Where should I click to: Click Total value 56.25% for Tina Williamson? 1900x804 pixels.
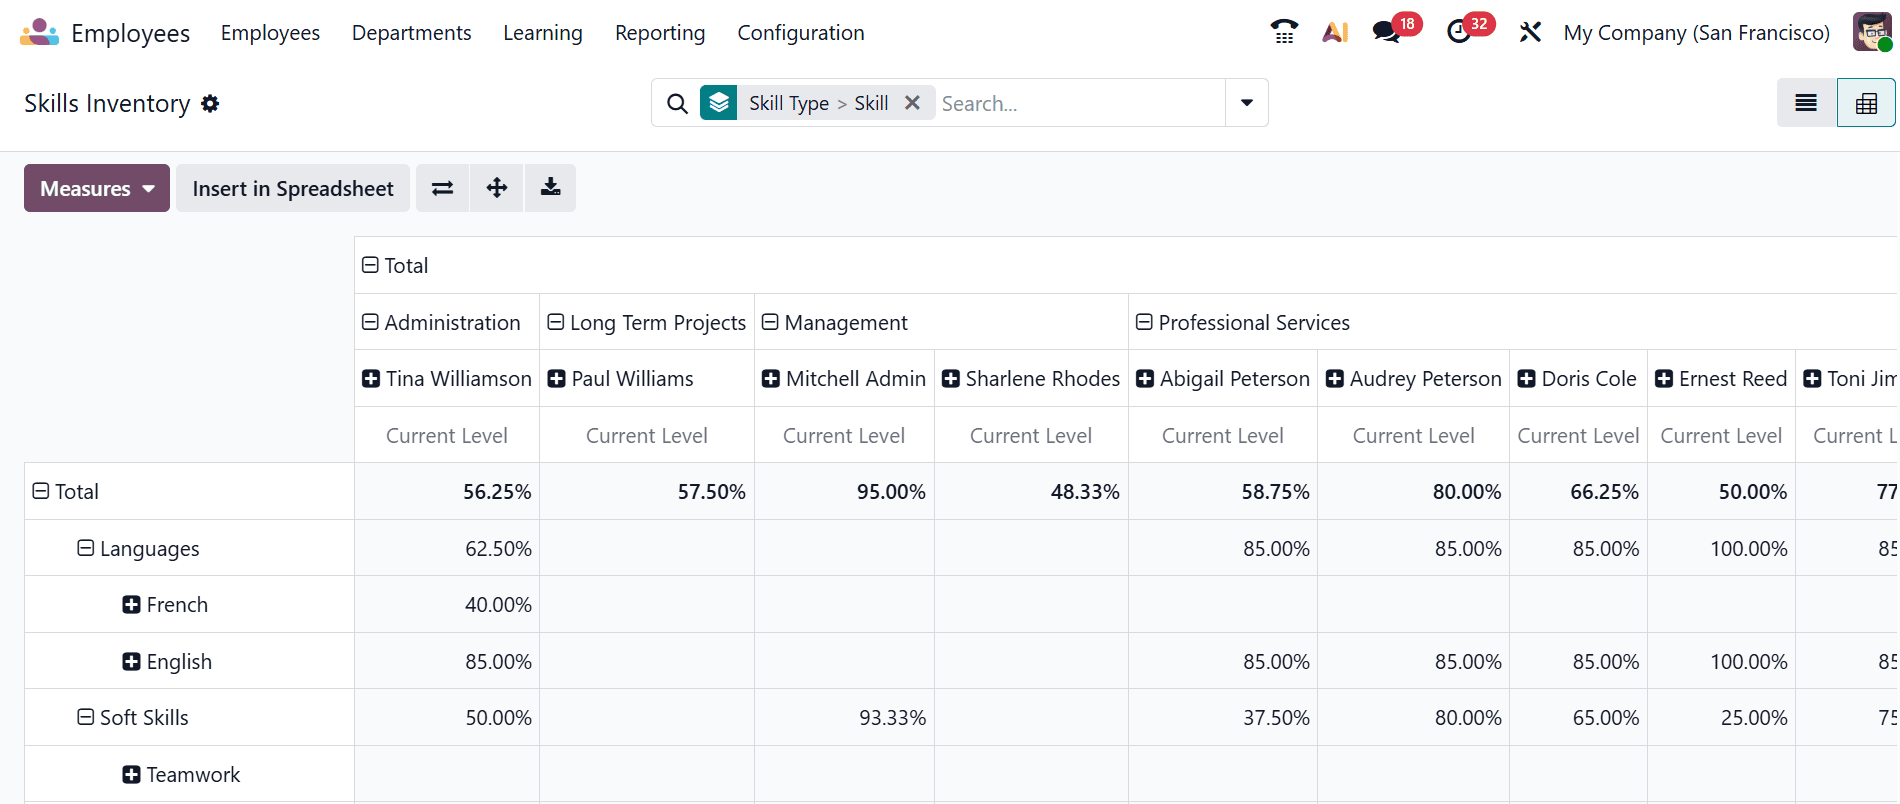(447, 491)
